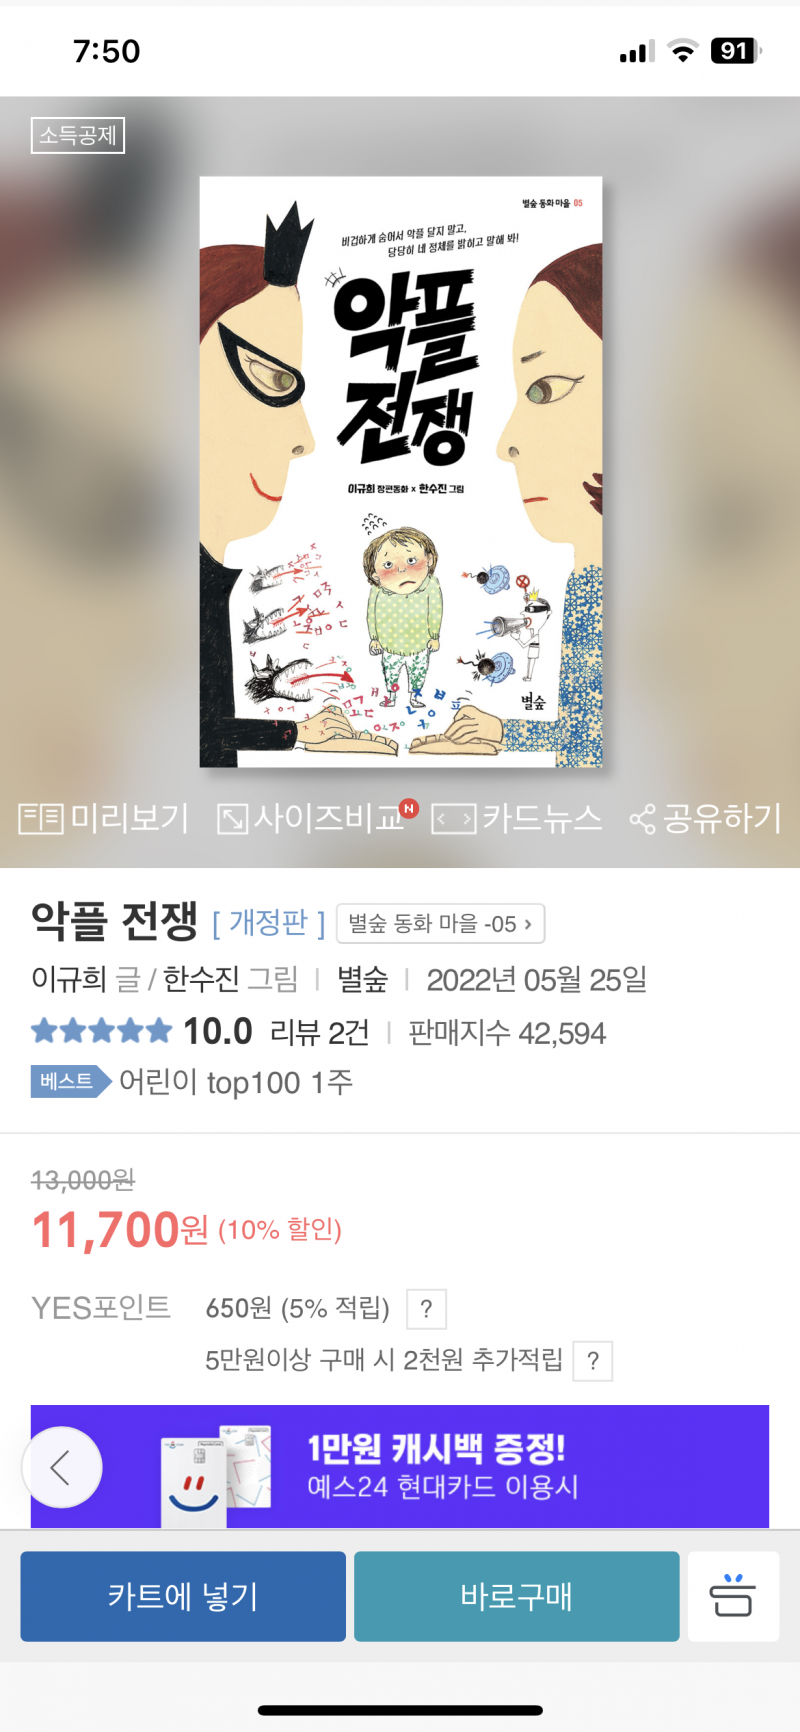Image resolution: width=800 pixels, height=1732 pixels.
Task: Buy now with the 바로구매 button
Action: click(517, 1596)
